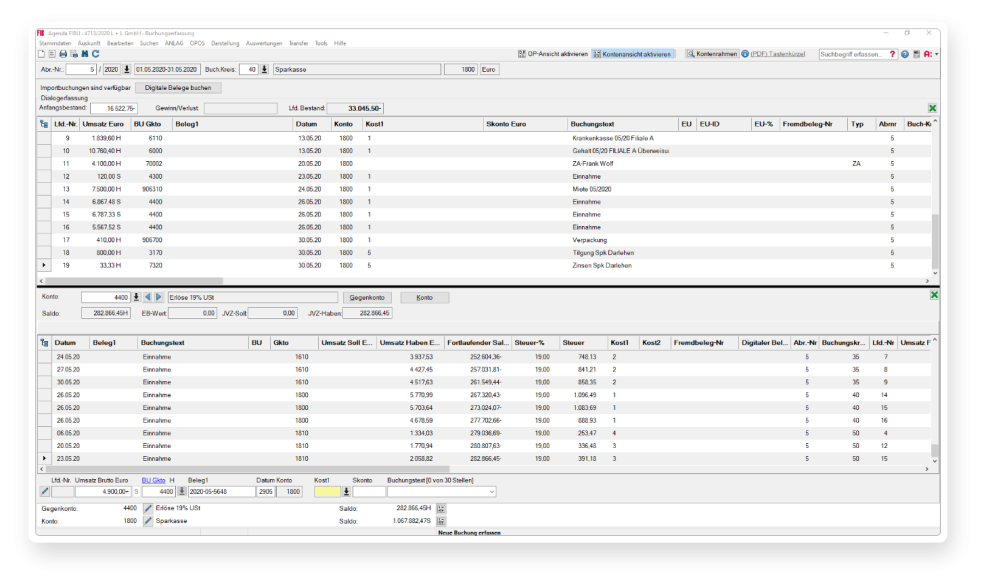Click the next account arrow next to Konto
Viewport: 984px width, 586px height.
pyautogui.click(x=159, y=297)
